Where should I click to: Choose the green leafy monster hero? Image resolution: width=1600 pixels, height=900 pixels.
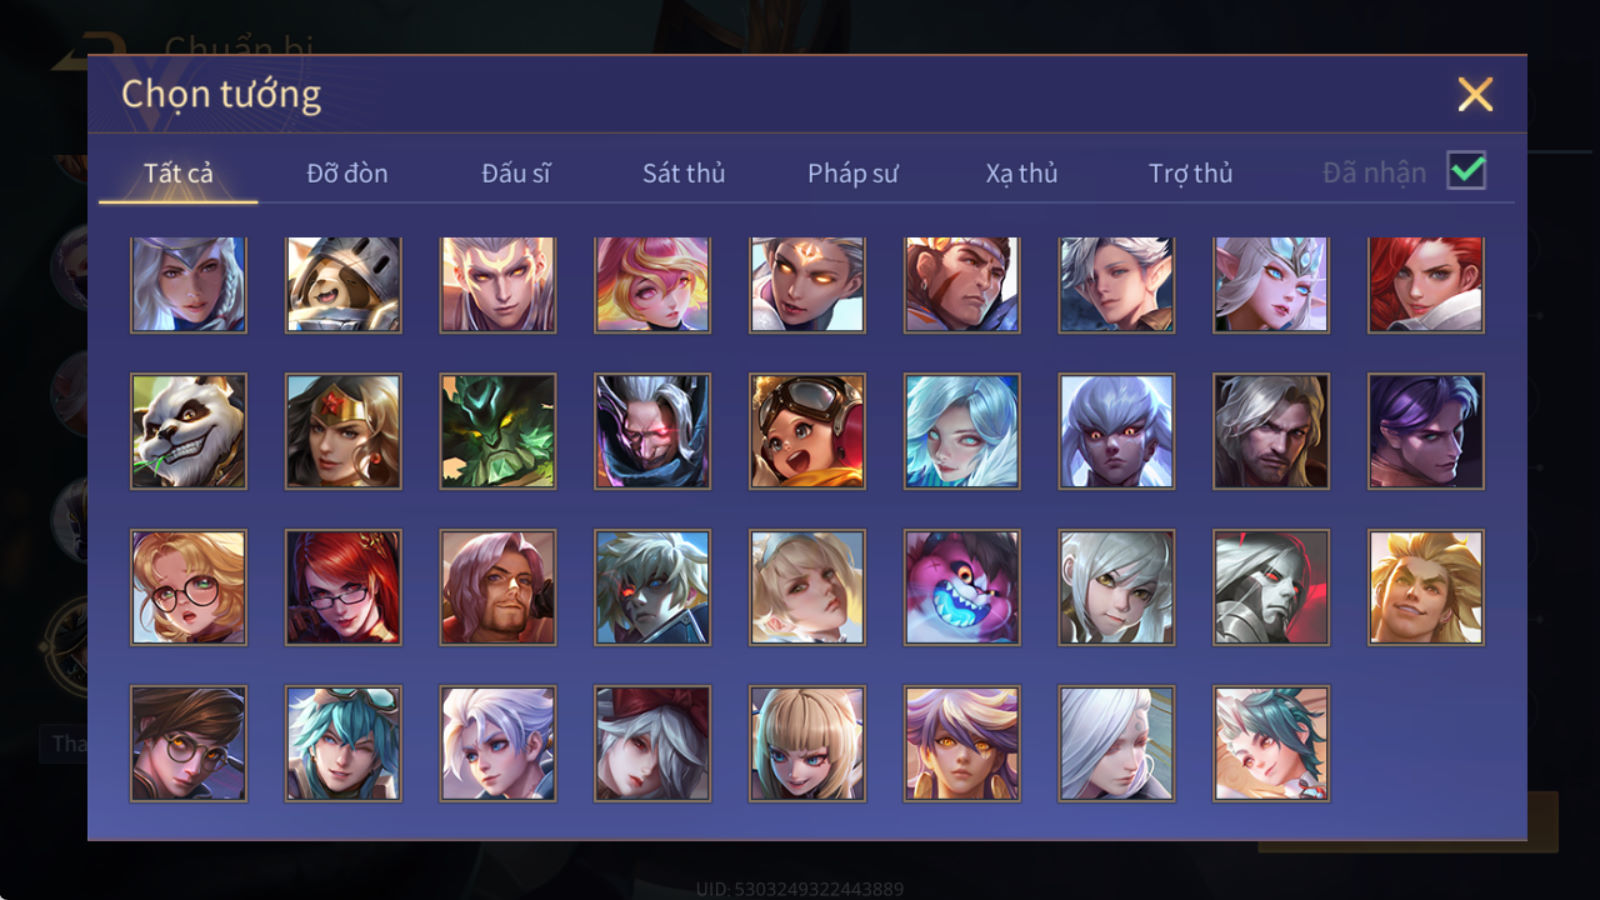point(497,431)
